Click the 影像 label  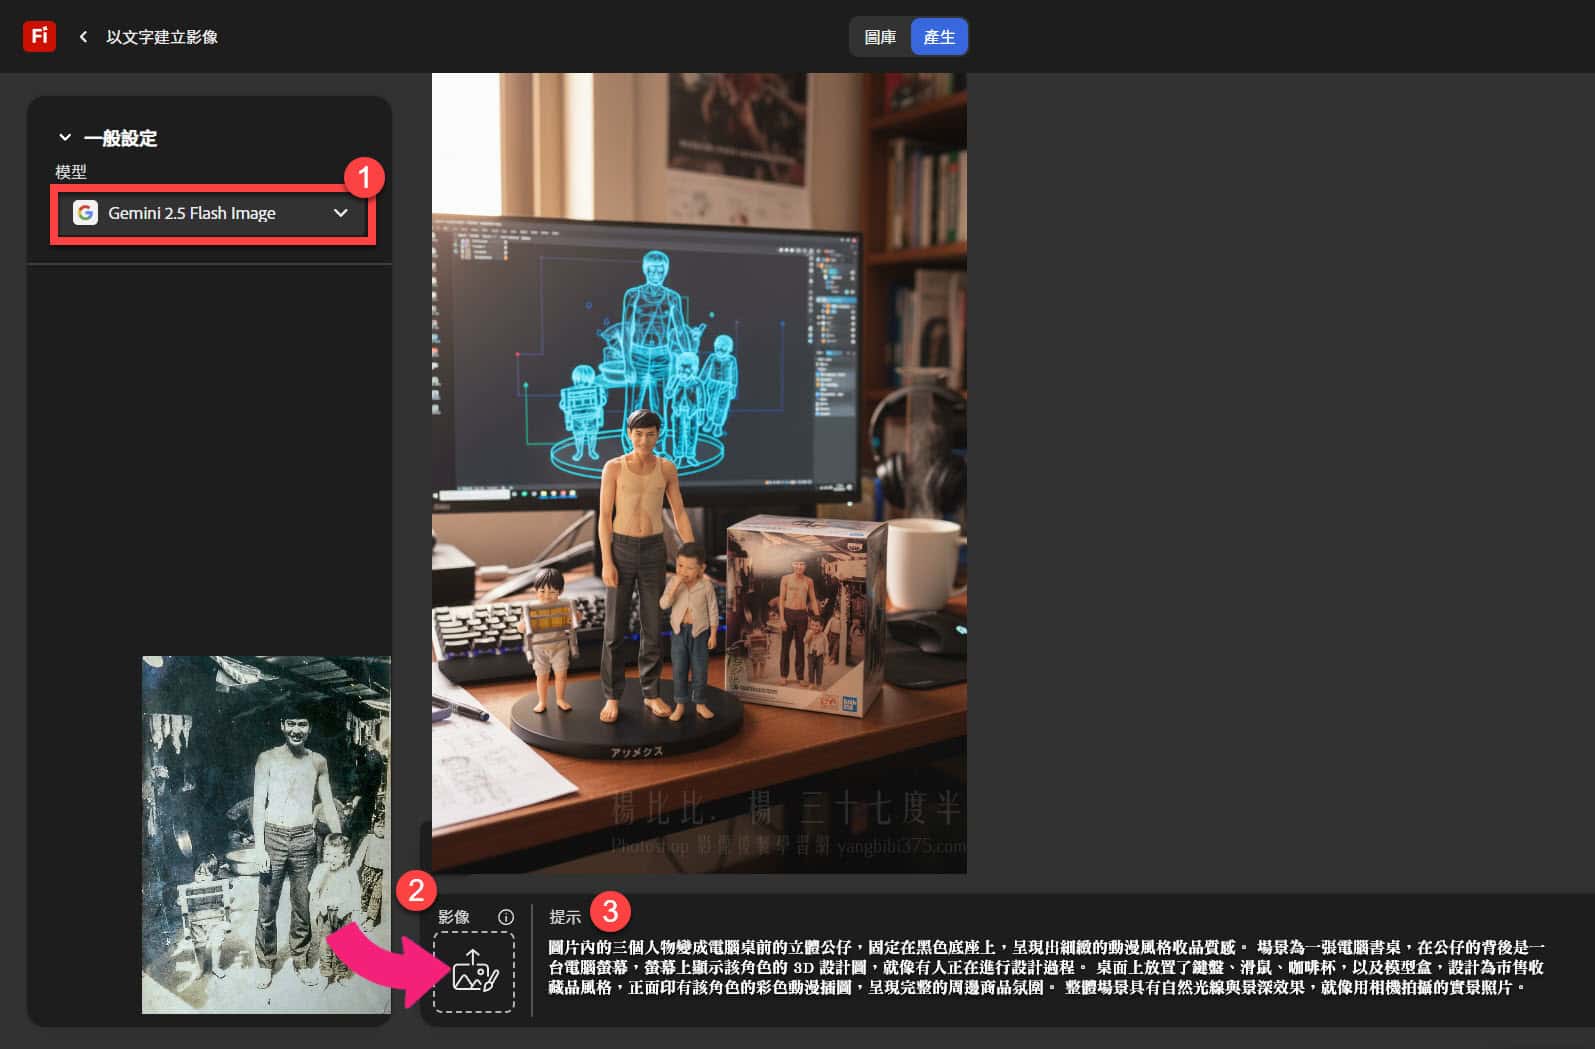click(x=454, y=917)
